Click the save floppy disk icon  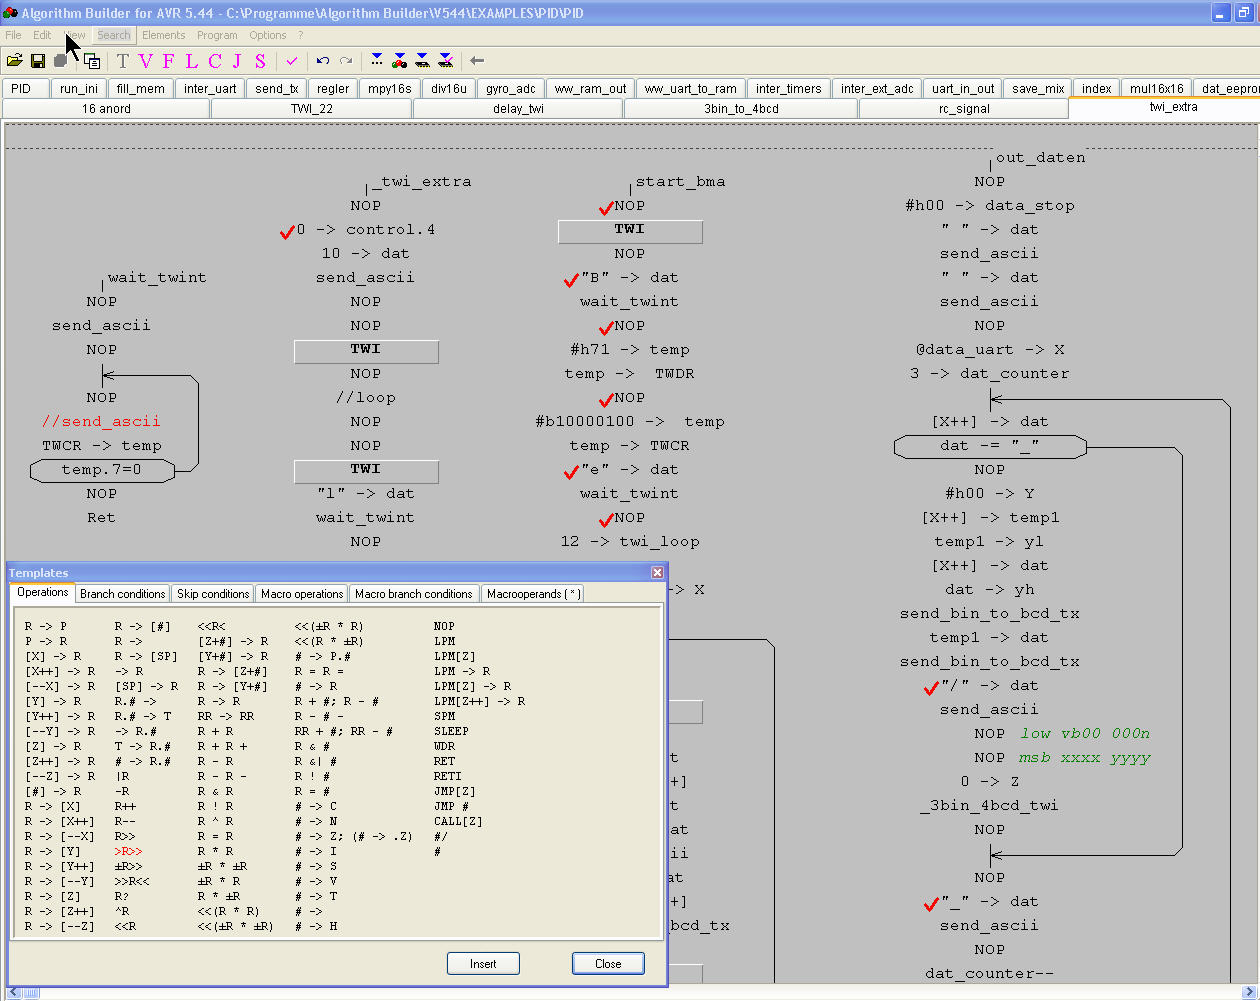point(37,61)
